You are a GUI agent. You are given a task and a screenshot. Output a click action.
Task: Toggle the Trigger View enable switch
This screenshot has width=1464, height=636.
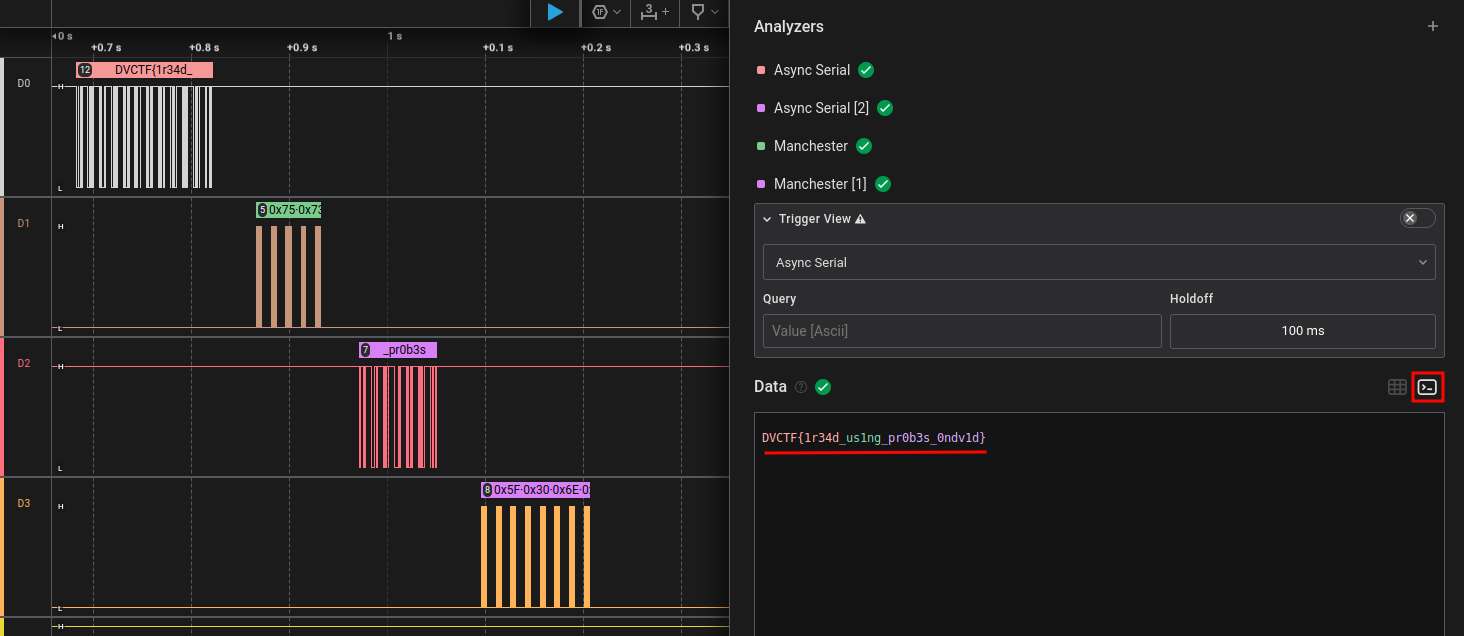[x=1418, y=218]
